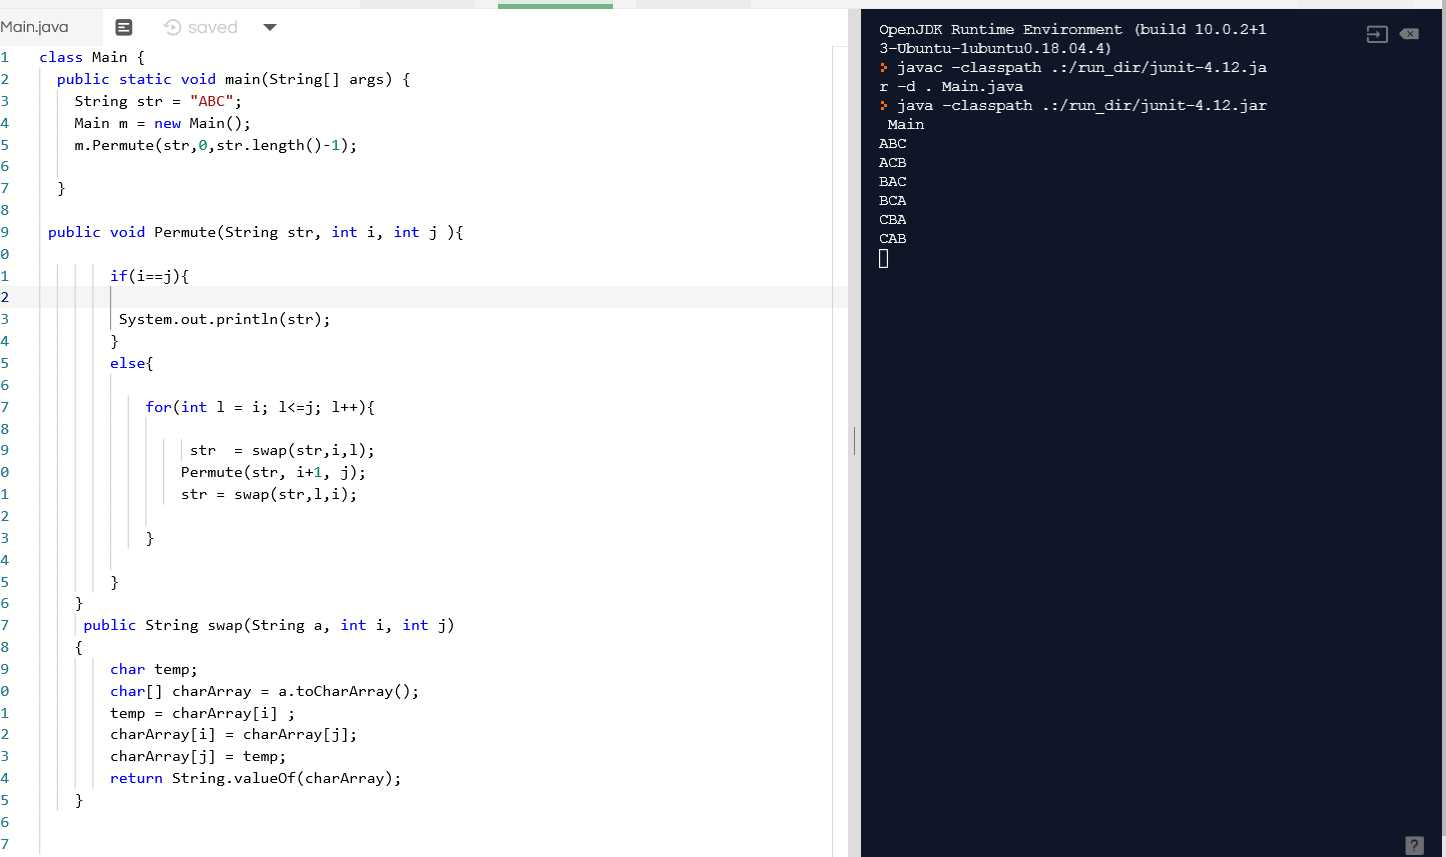Click the code formatter icon beside Main.java
The height and width of the screenshot is (857, 1446).
(x=124, y=27)
